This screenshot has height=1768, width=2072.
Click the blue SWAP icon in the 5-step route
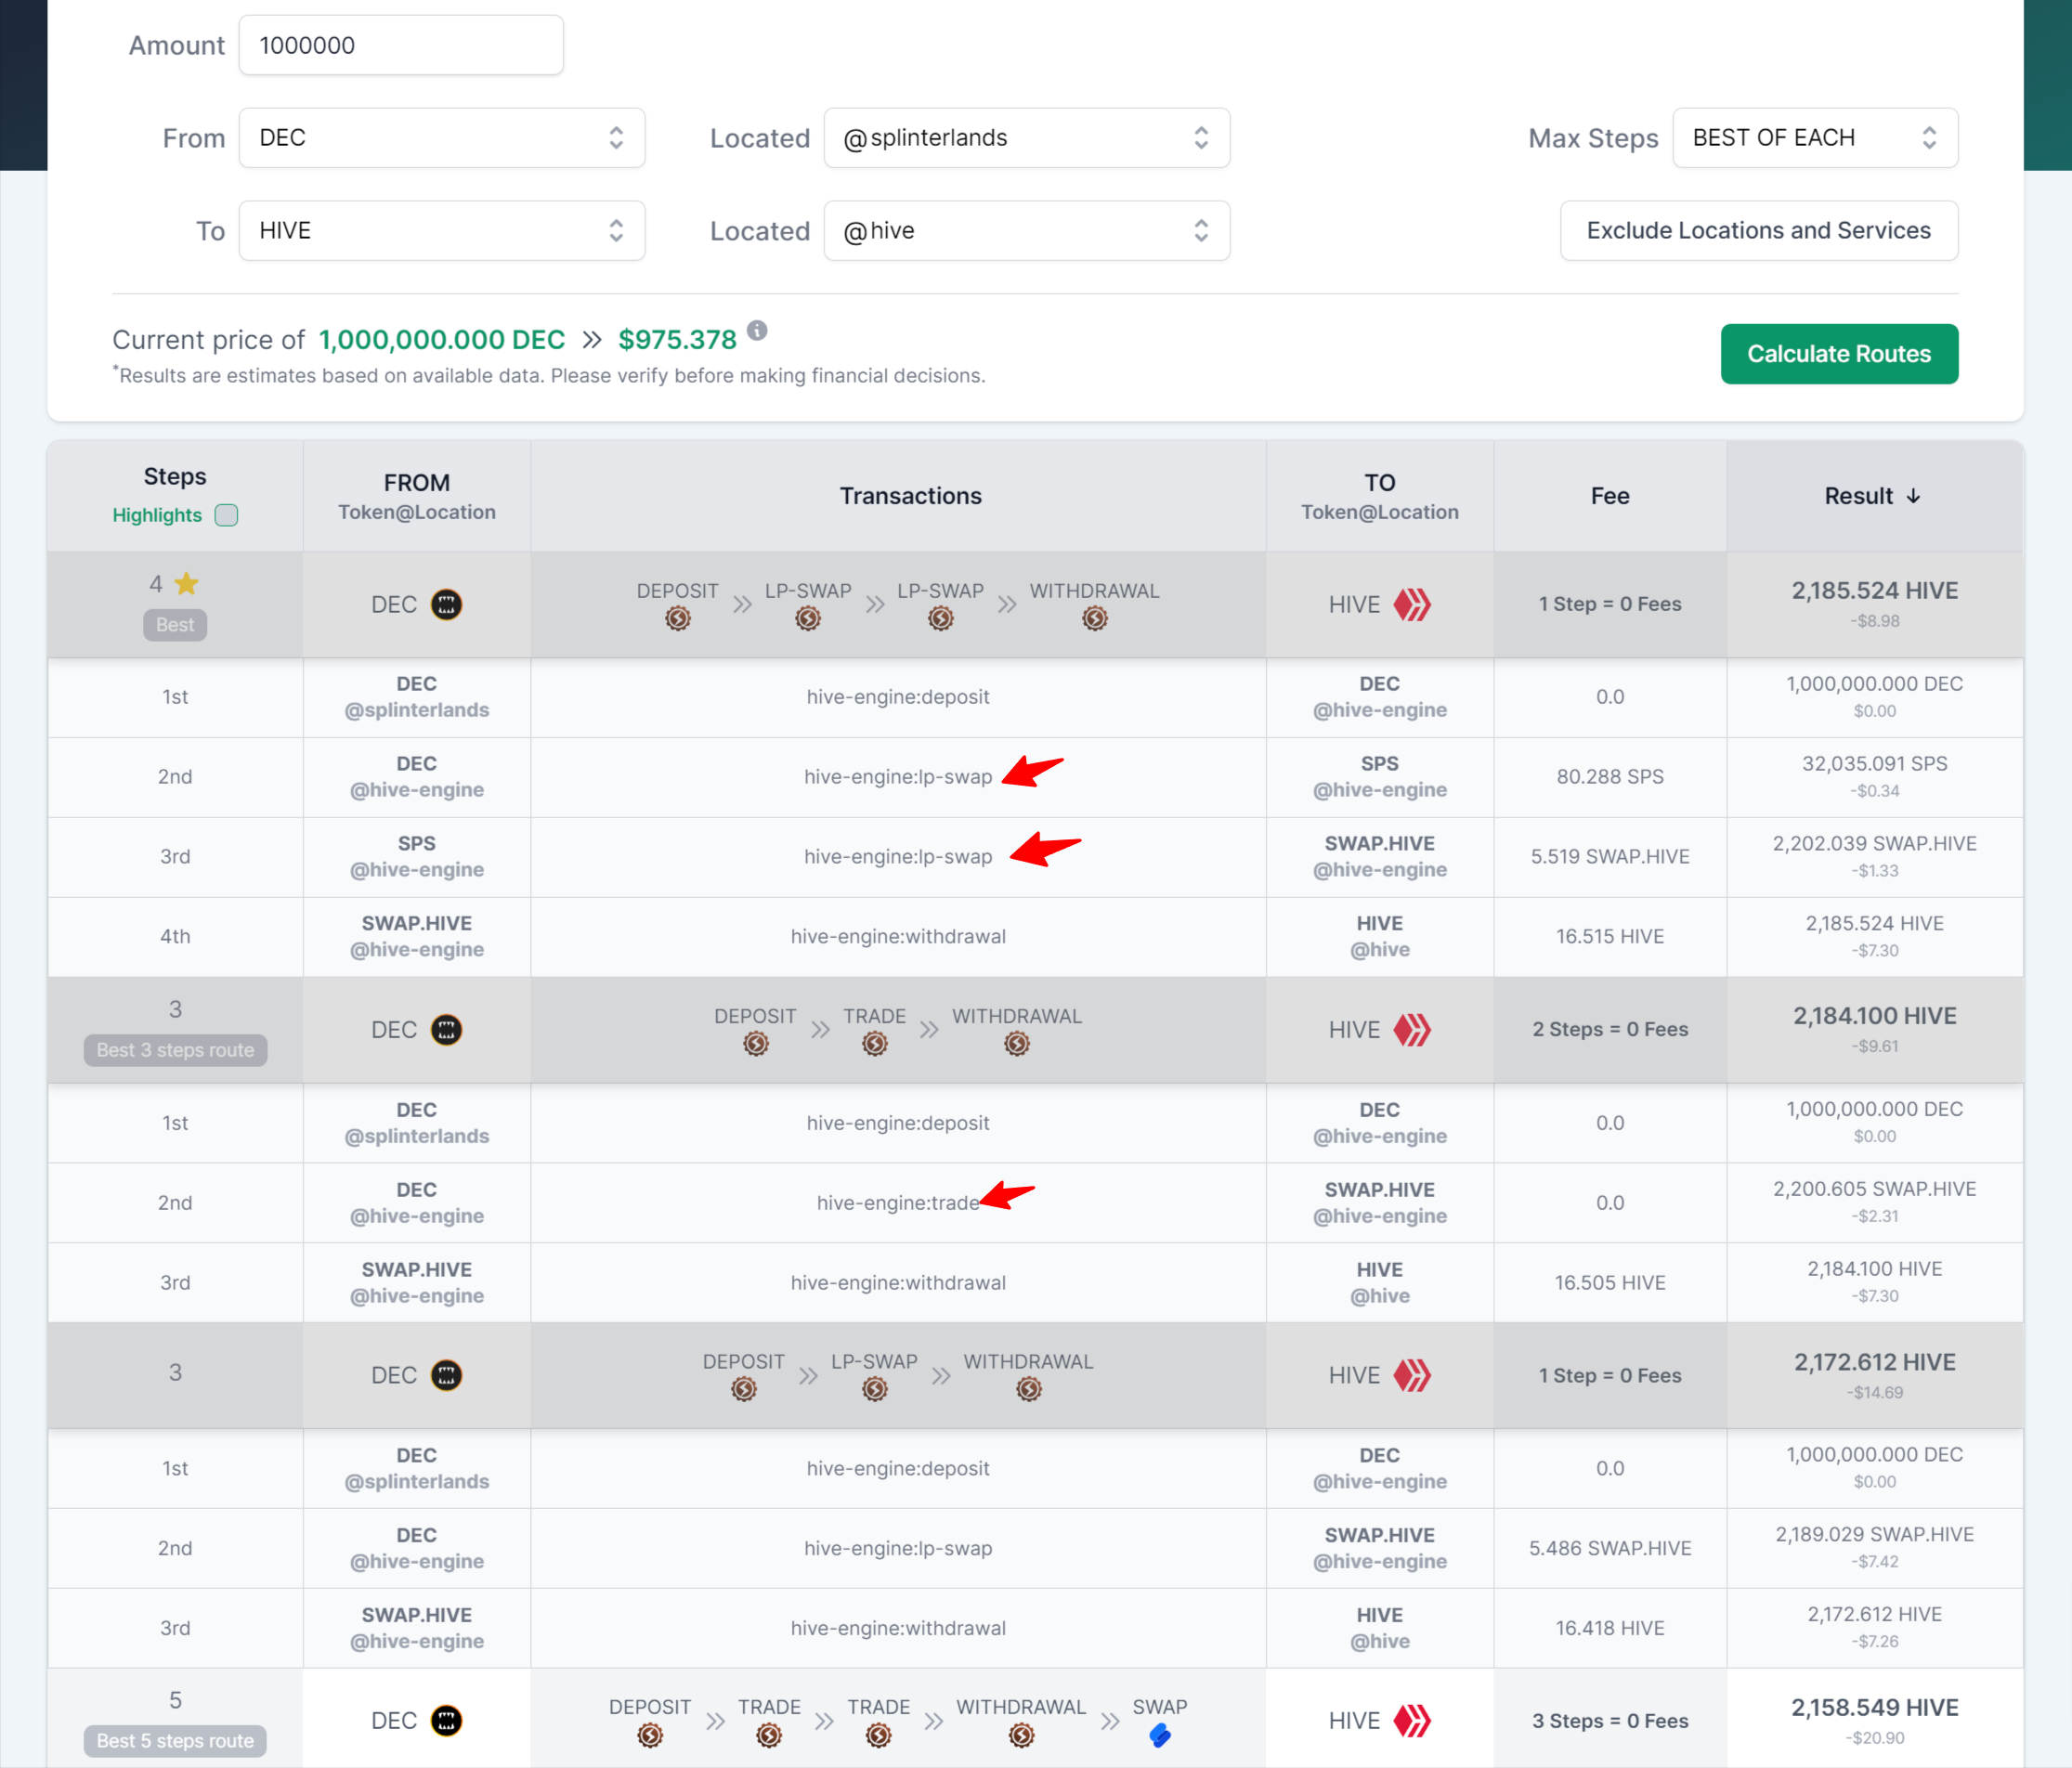click(1160, 1735)
